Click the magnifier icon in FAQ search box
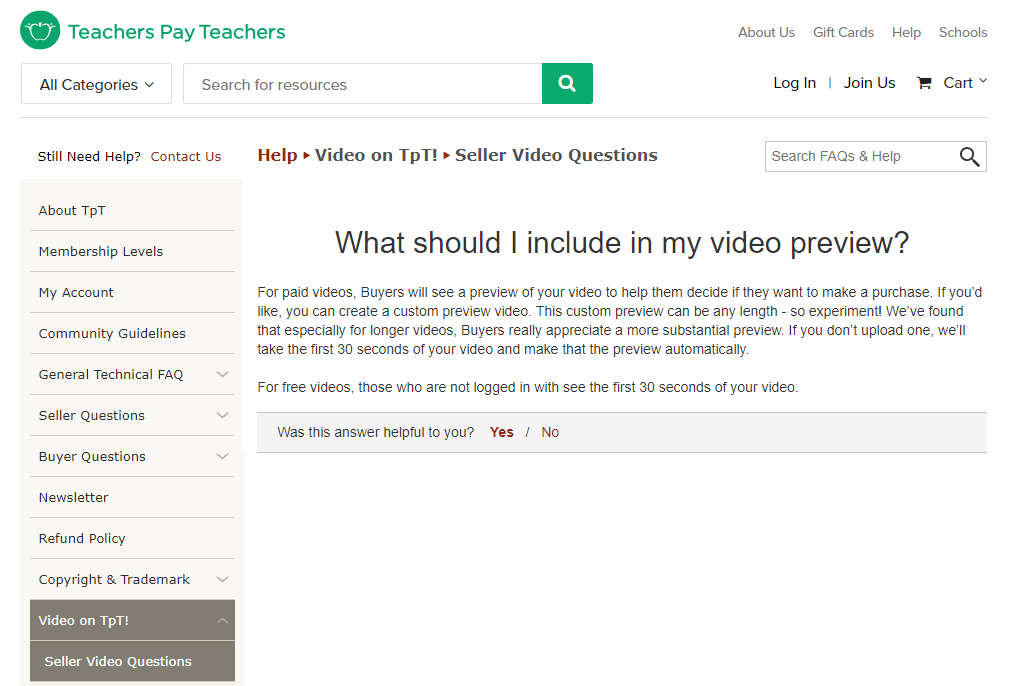The width and height of the screenshot is (1023, 686). [969, 157]
